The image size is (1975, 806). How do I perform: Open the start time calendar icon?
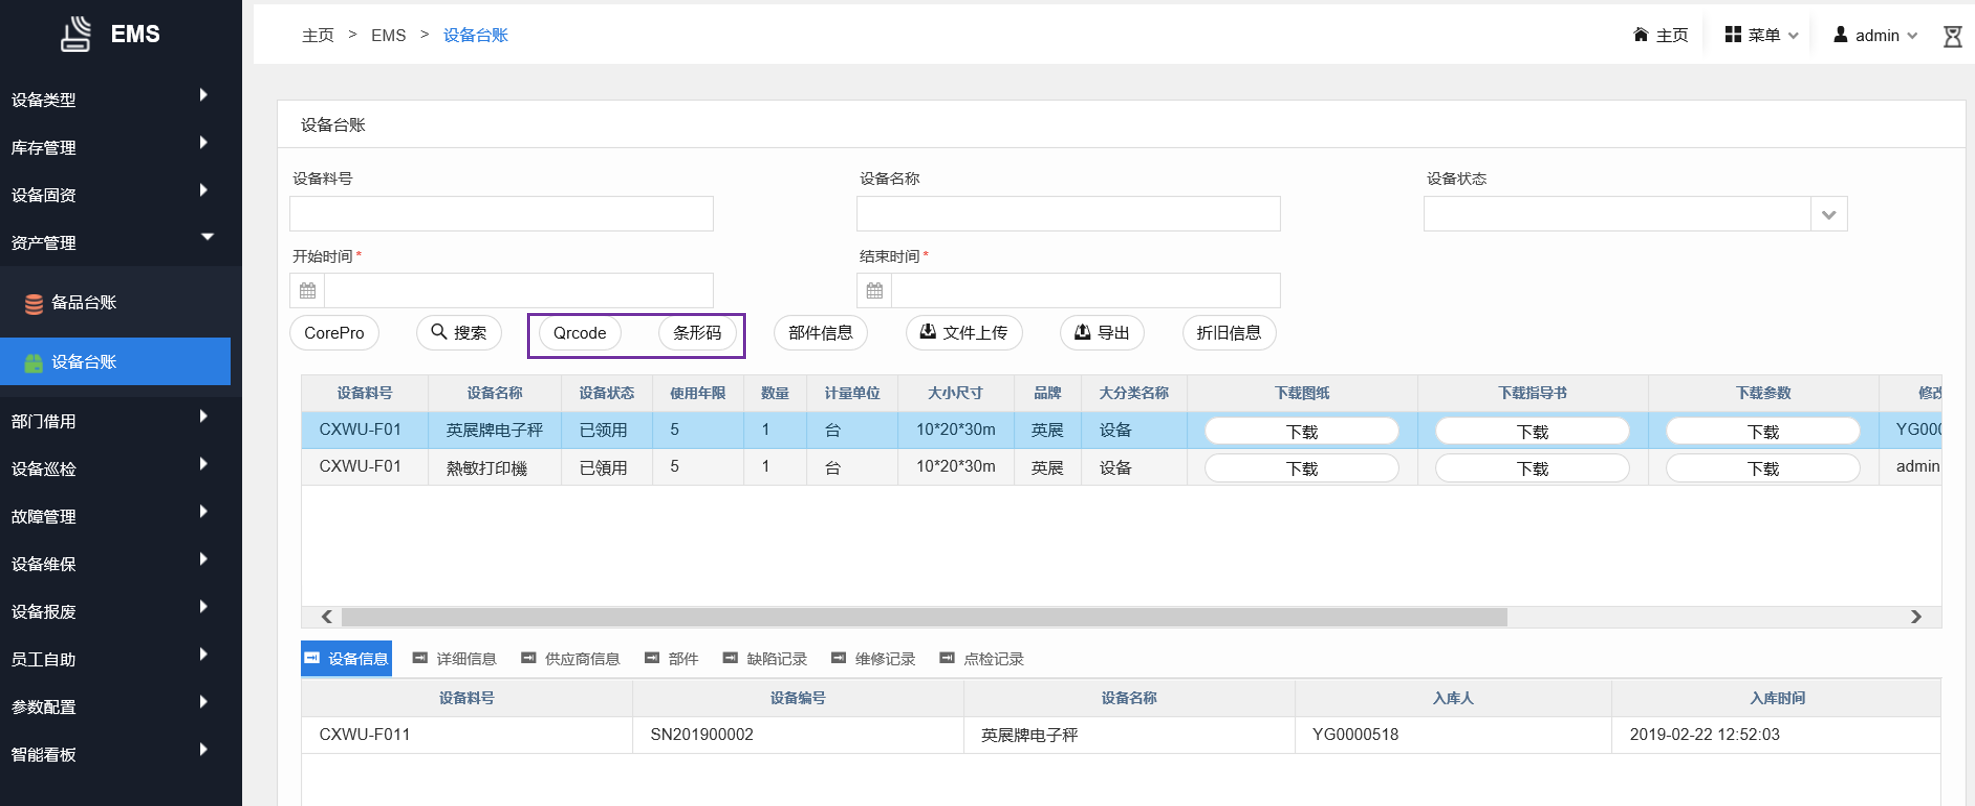click(308, 291)
